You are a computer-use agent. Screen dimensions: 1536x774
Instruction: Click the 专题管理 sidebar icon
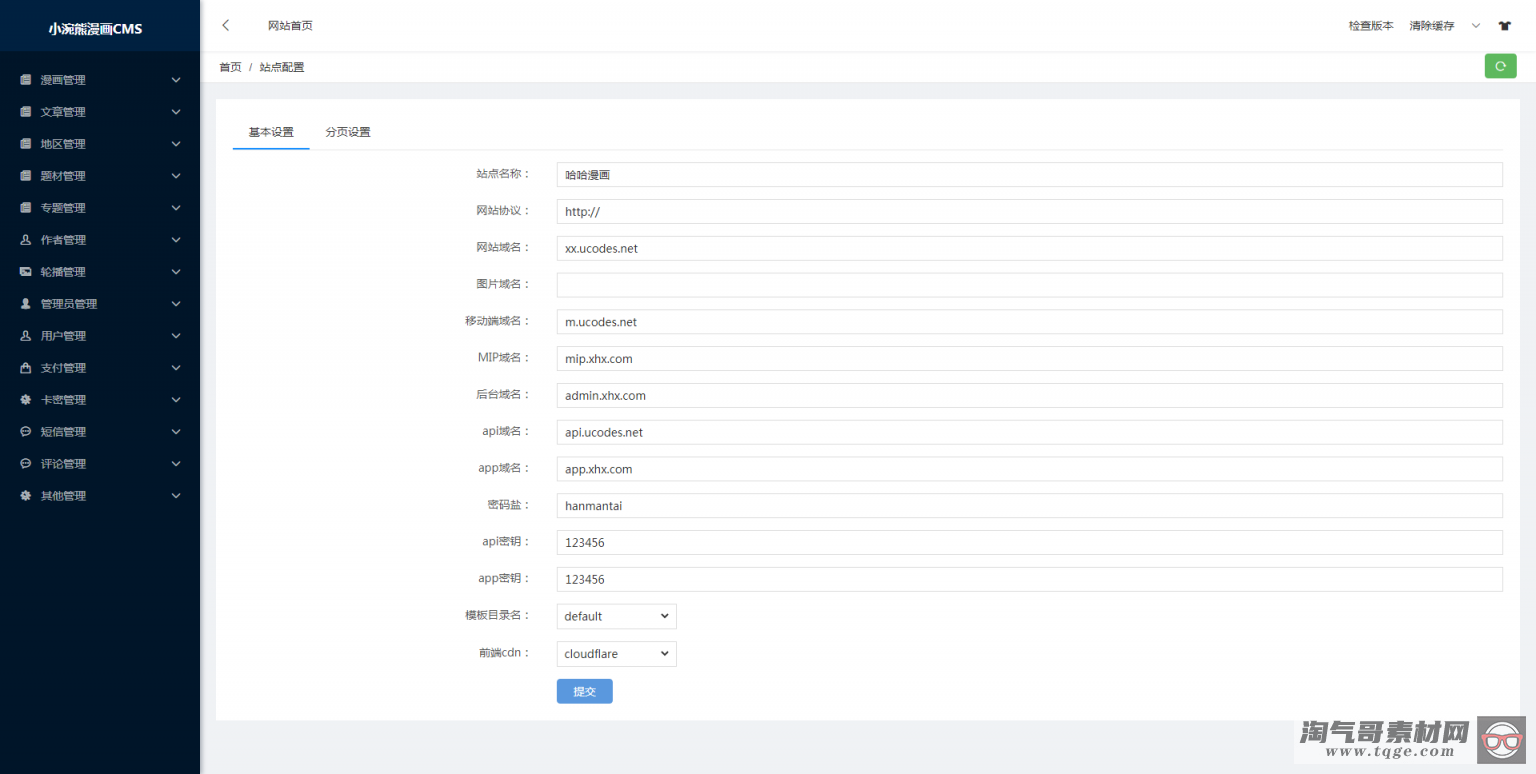[x=26, y=208]
